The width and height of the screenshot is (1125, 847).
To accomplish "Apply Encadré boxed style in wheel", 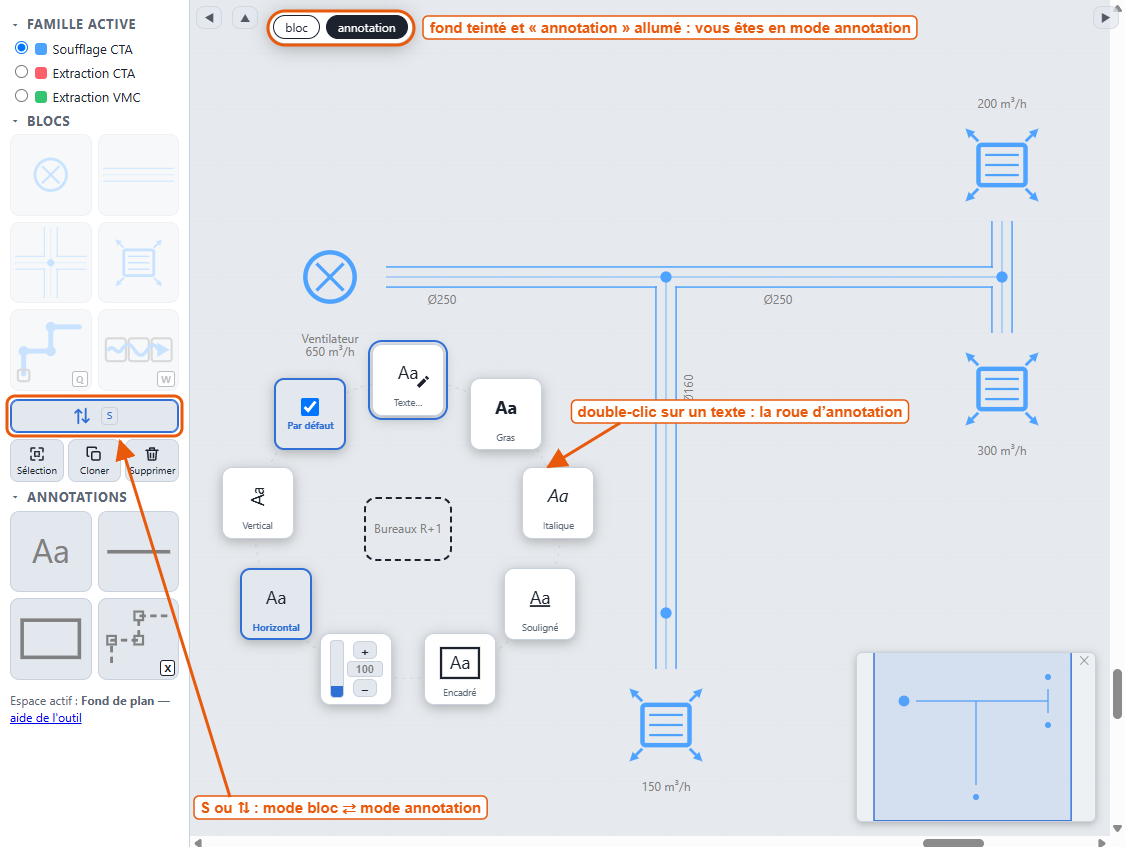I will 460,669.
